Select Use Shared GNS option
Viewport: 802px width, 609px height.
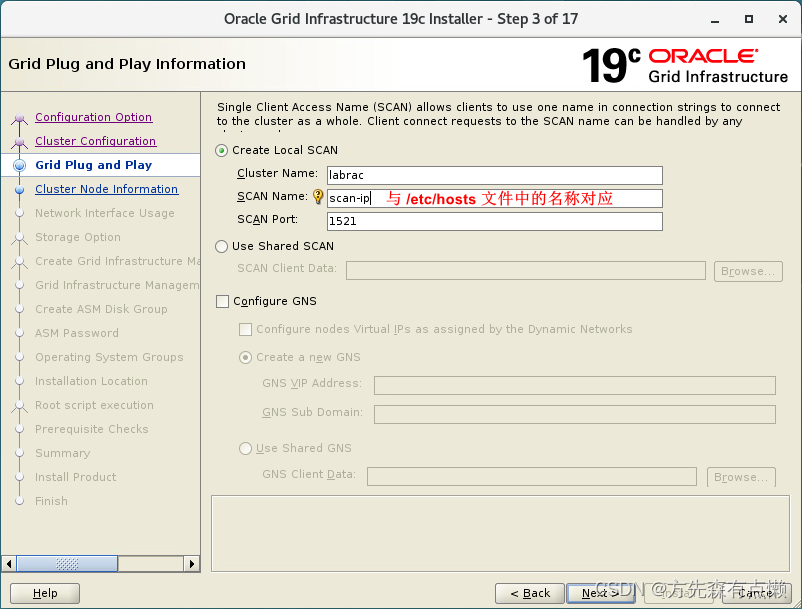click(x=246, y=448)
